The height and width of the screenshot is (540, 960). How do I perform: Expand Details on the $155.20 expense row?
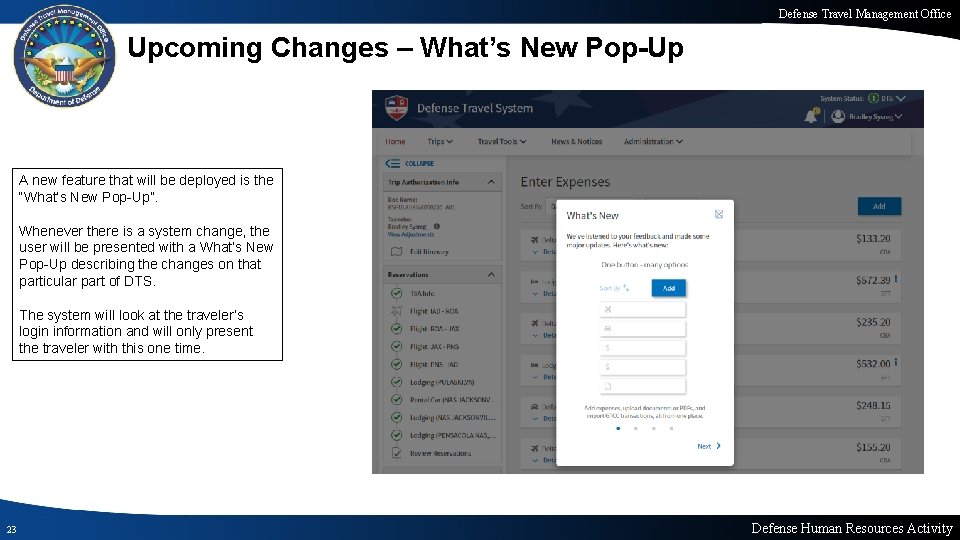tap(544, 460)
